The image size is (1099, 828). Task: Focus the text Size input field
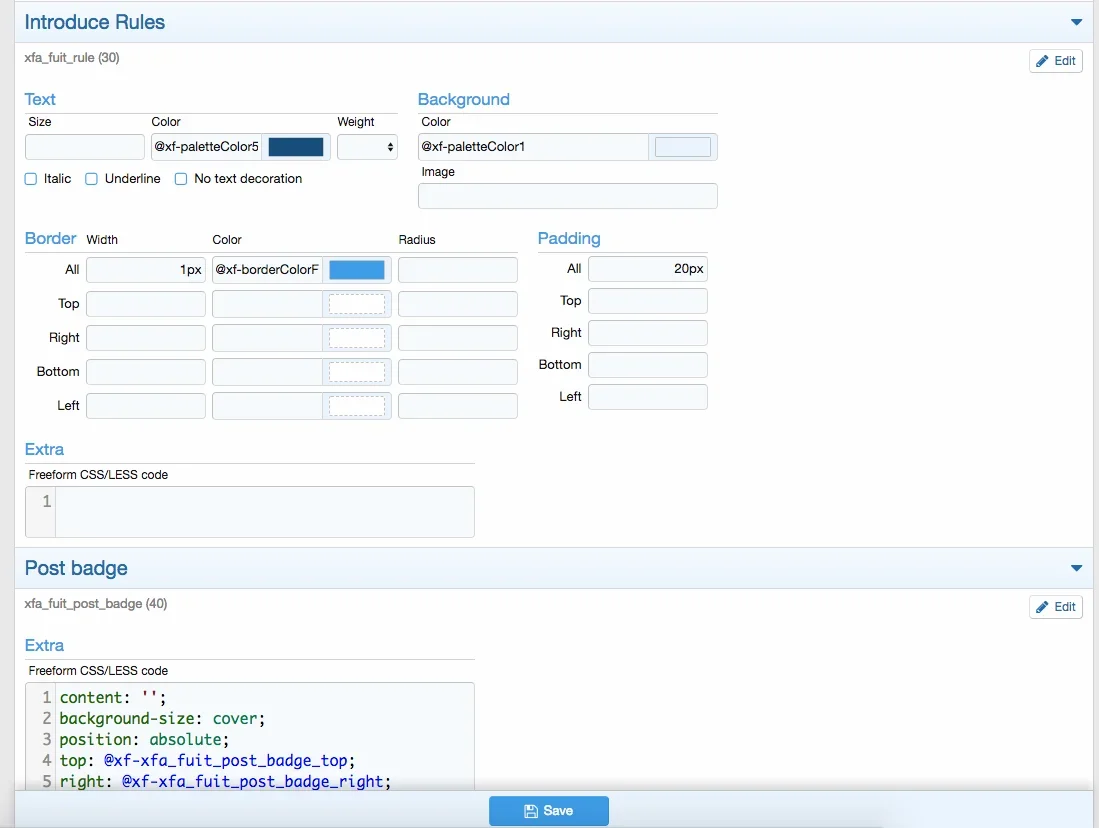85,147
